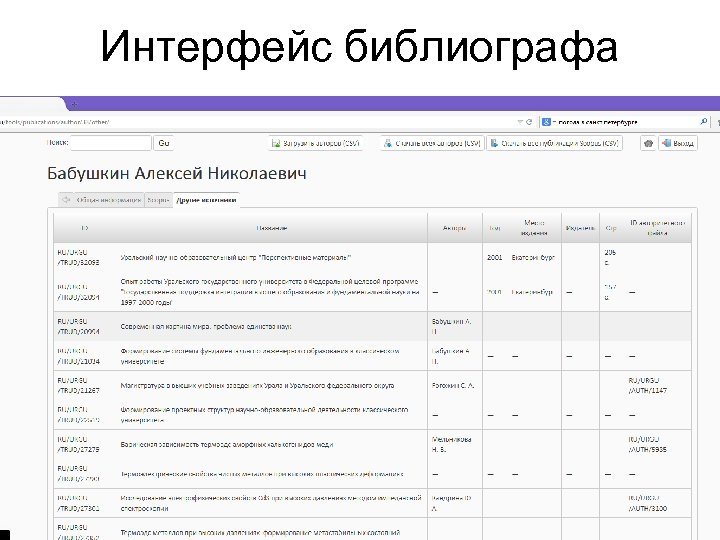720x540 pixels.
Task: Click the back arrow icon before tabs
Action: click(x=66, y=200)
